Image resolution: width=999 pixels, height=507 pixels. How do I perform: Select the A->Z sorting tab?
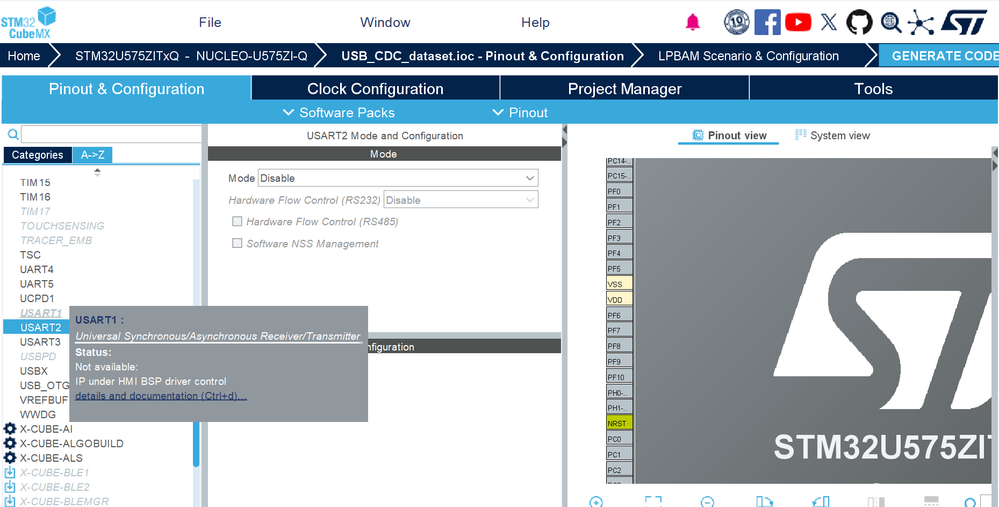(x=92, y=155)
